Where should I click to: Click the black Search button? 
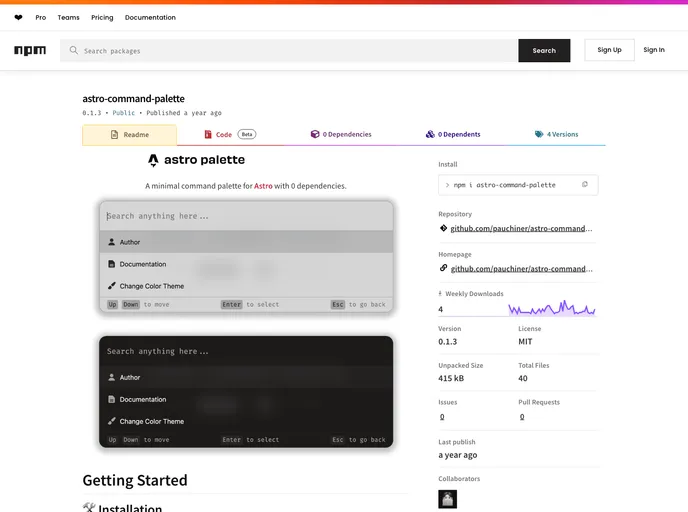pos(544,50)
